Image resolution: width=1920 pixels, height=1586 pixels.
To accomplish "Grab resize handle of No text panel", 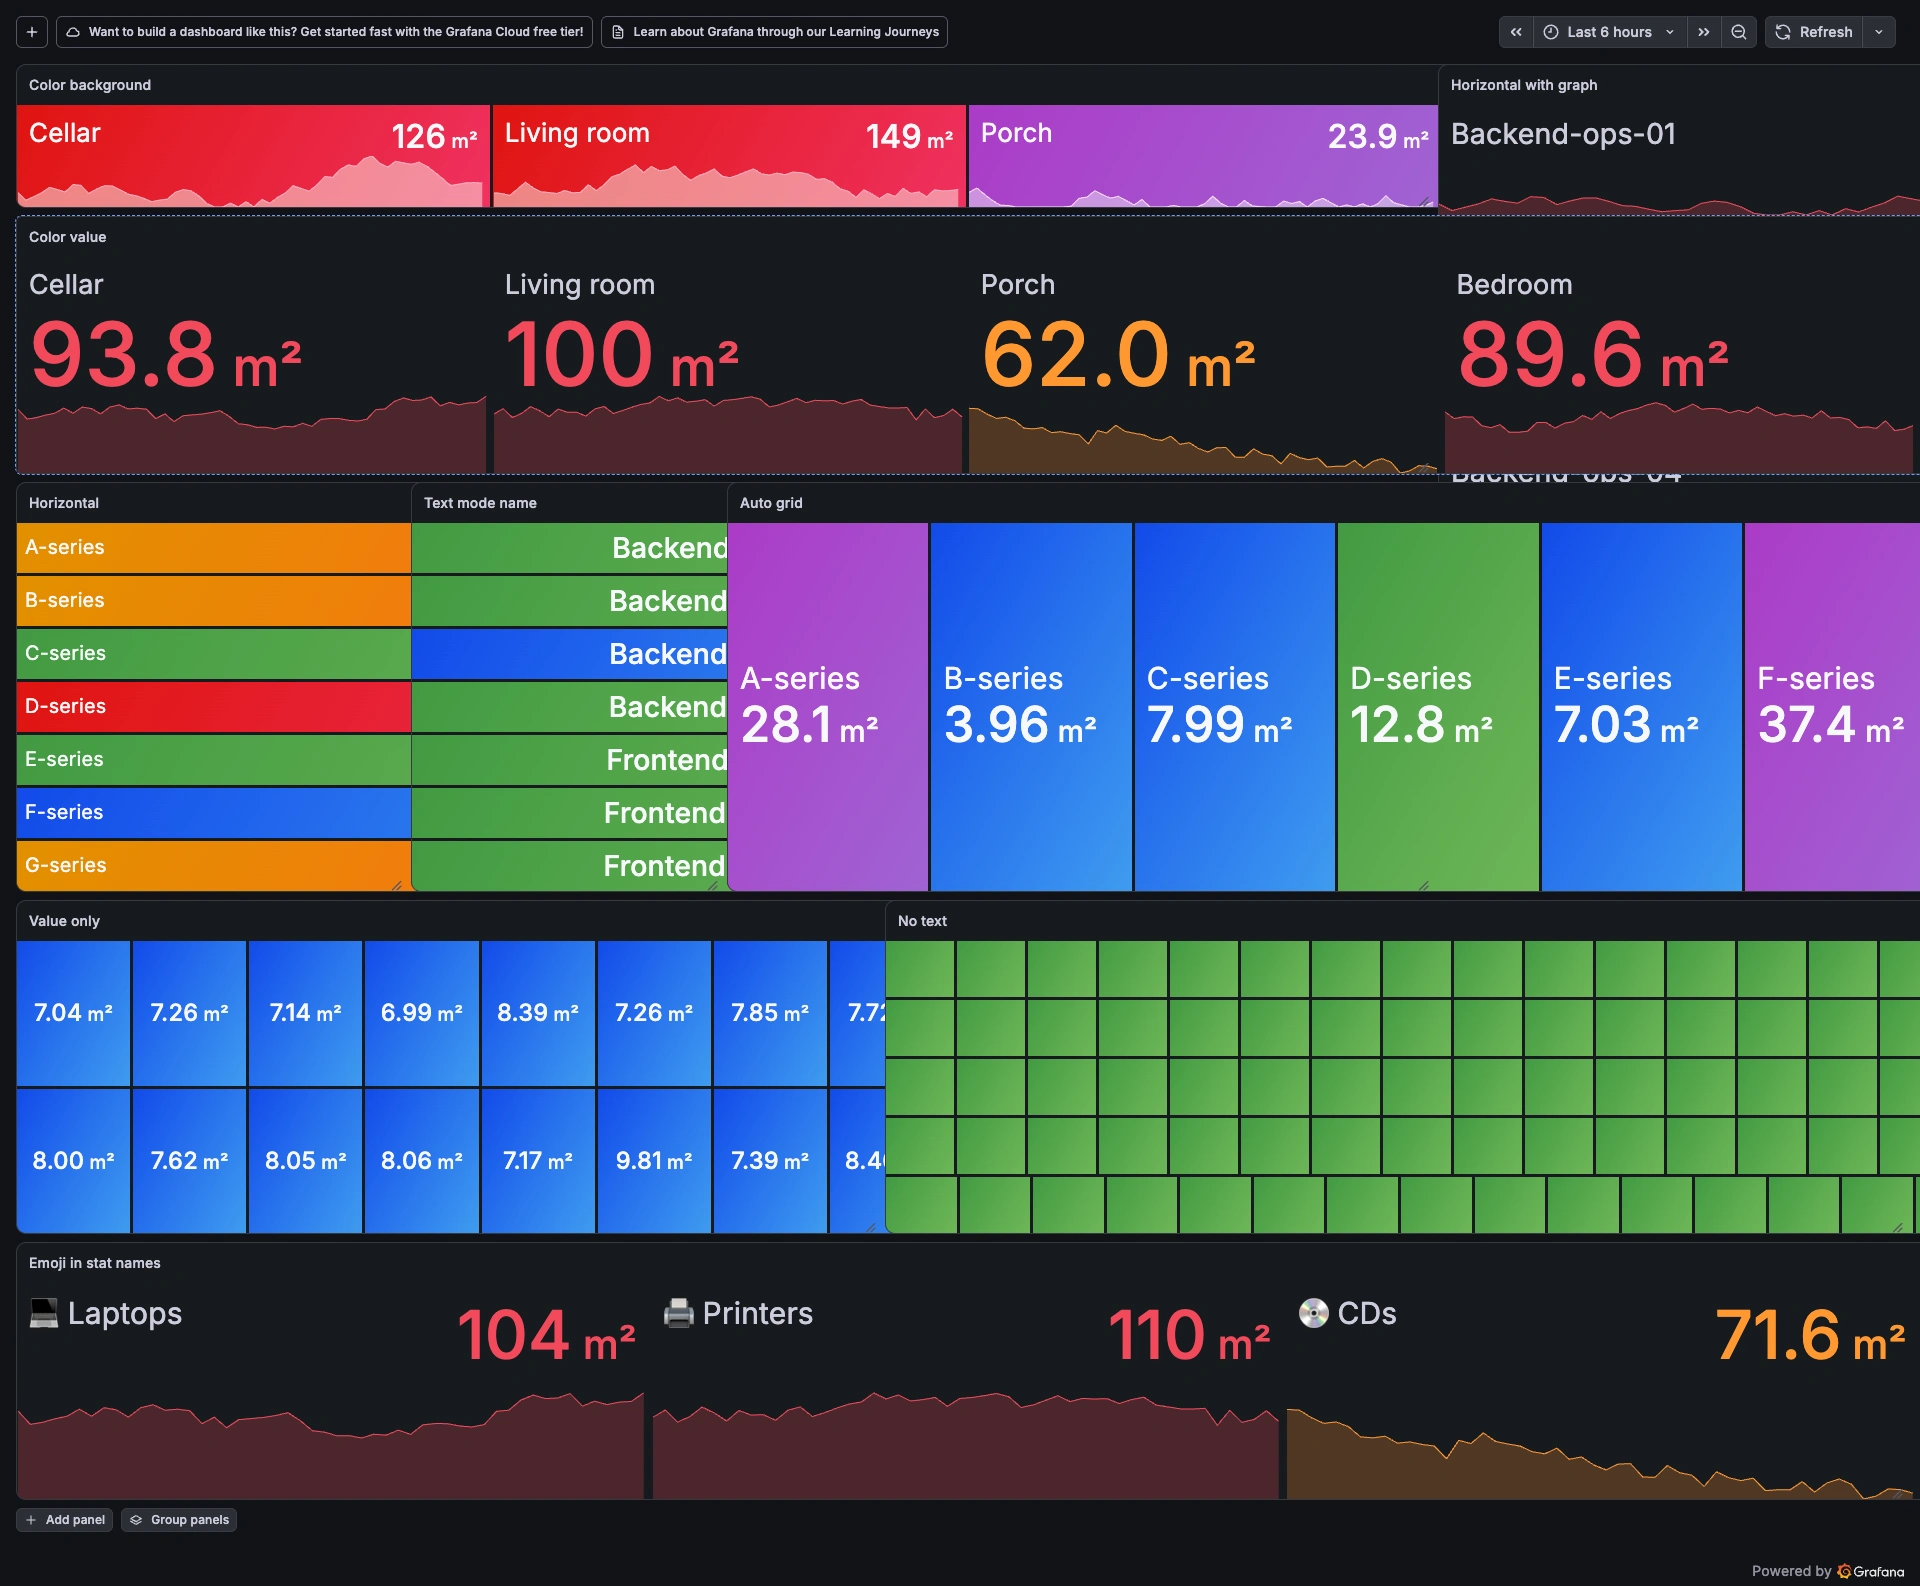I will pyautogui.click(x=1897, y=1227).
